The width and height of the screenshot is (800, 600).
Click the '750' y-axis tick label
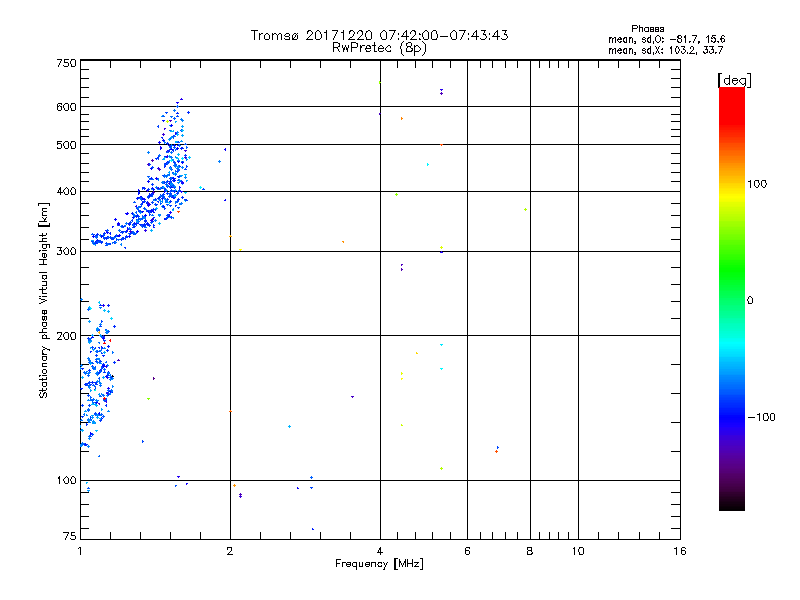[66, 63]
